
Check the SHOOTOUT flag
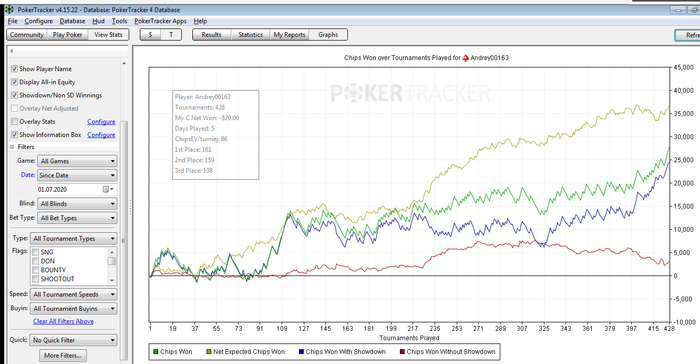tap(36, 279)
